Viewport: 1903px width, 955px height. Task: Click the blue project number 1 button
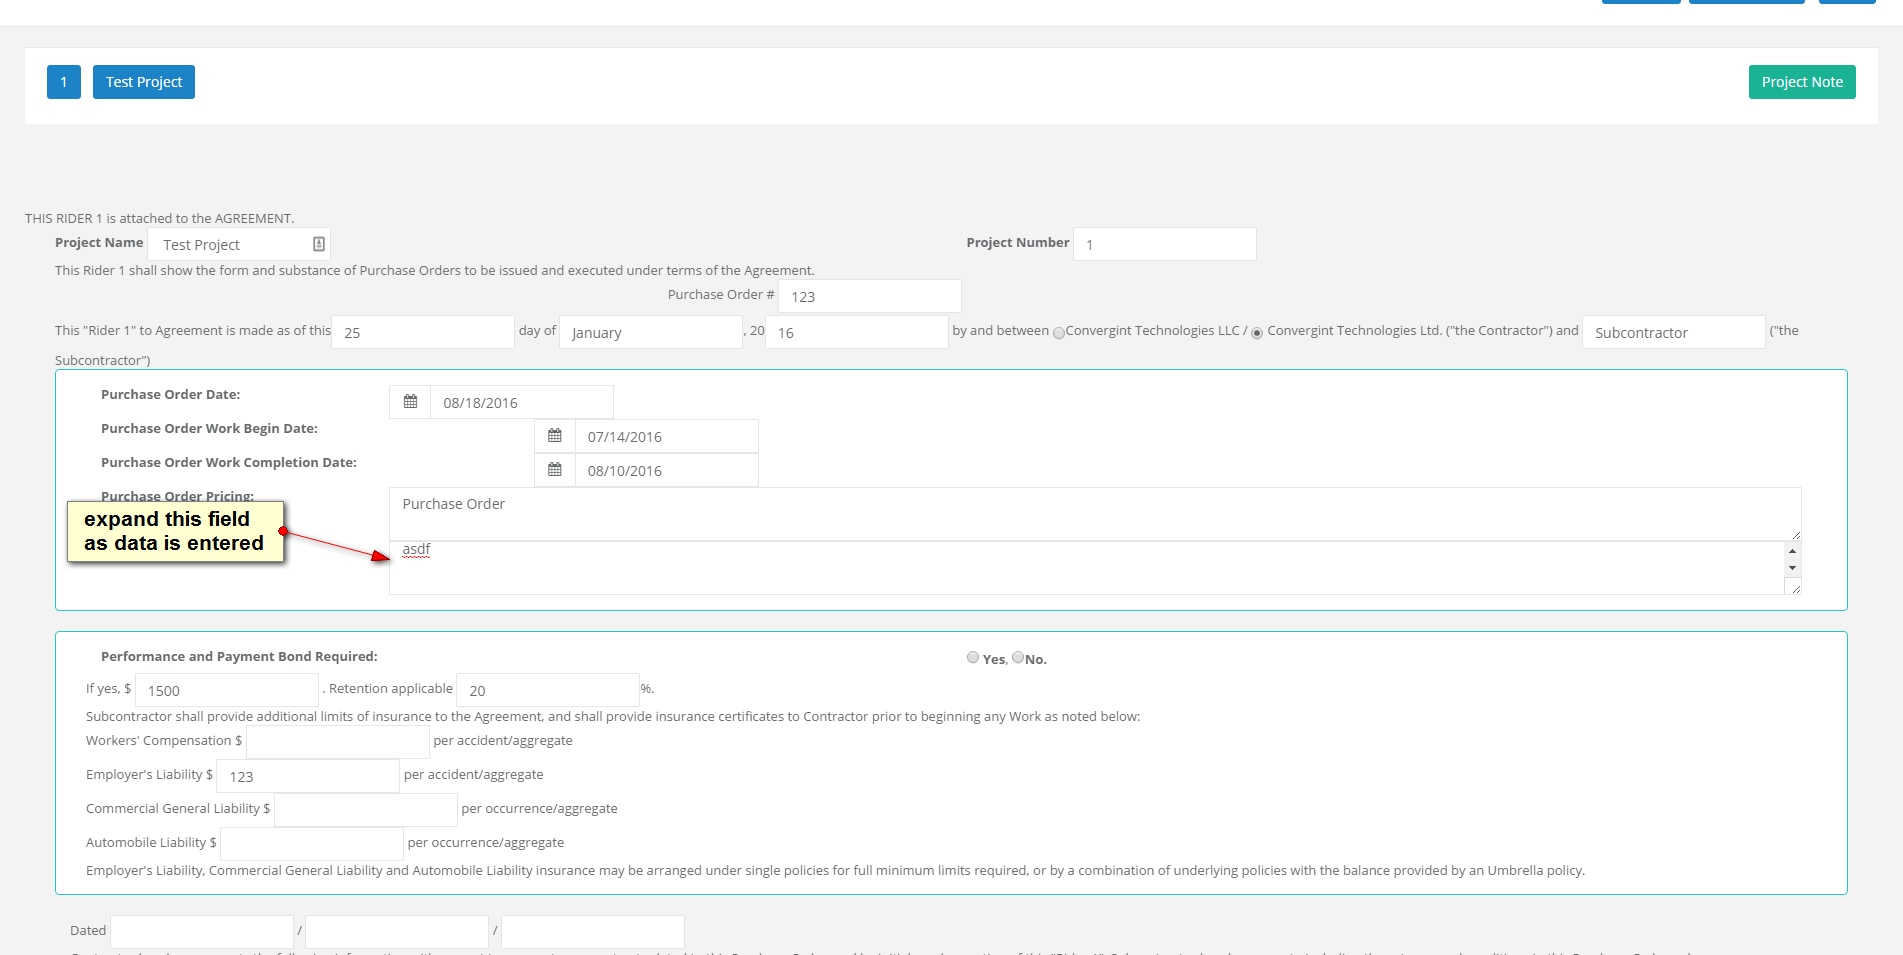point(64,82)
